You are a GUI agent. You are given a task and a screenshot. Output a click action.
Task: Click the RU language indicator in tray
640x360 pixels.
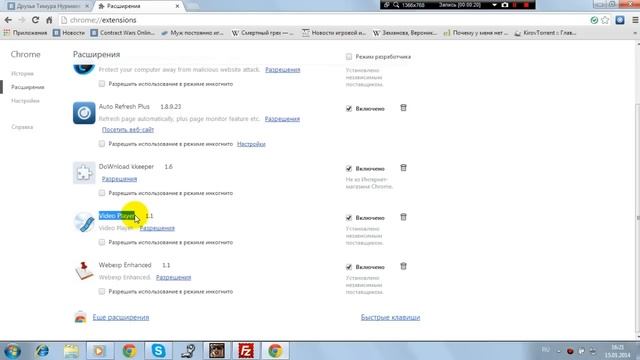(x=545, y=349)
